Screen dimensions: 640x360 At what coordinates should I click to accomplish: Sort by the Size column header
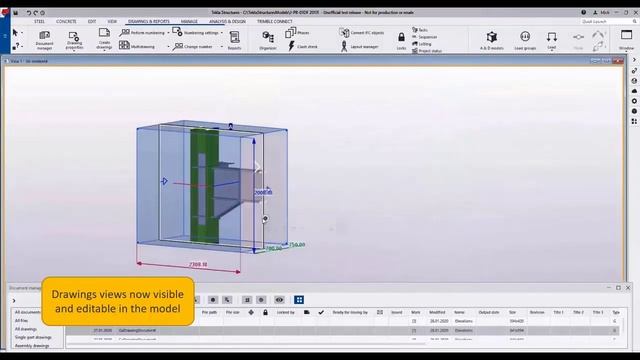click(513, 312)
